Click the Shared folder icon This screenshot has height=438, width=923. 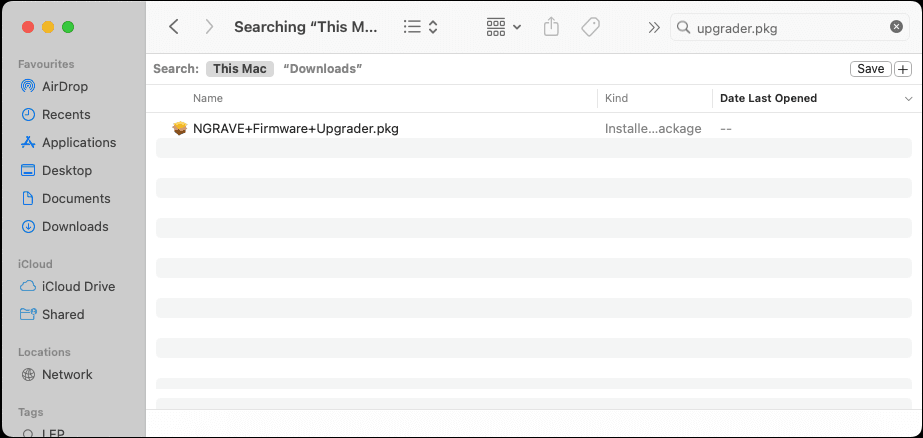28,314
